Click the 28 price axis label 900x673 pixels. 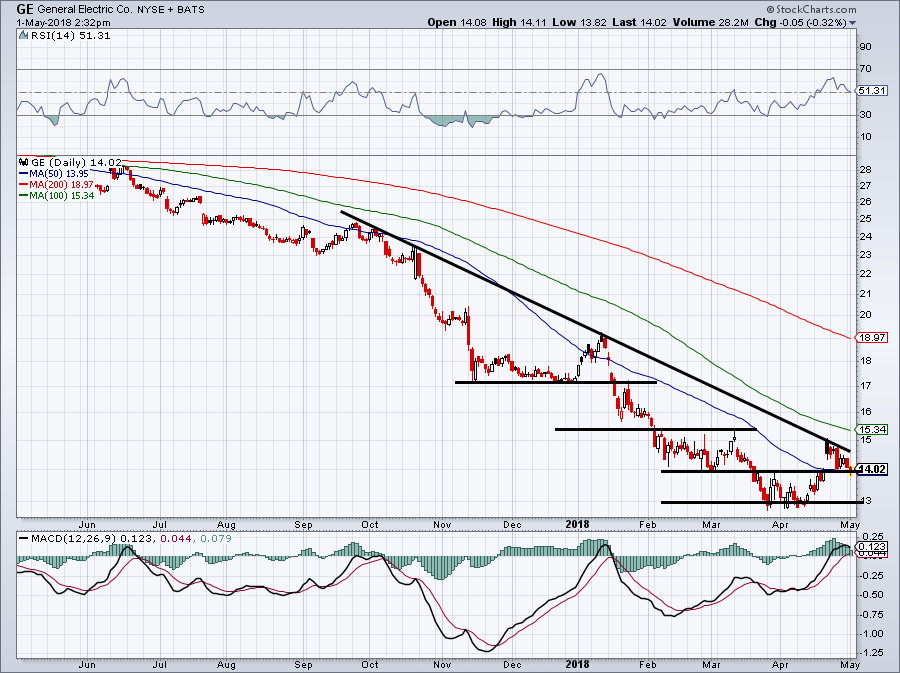click(866, 170)
